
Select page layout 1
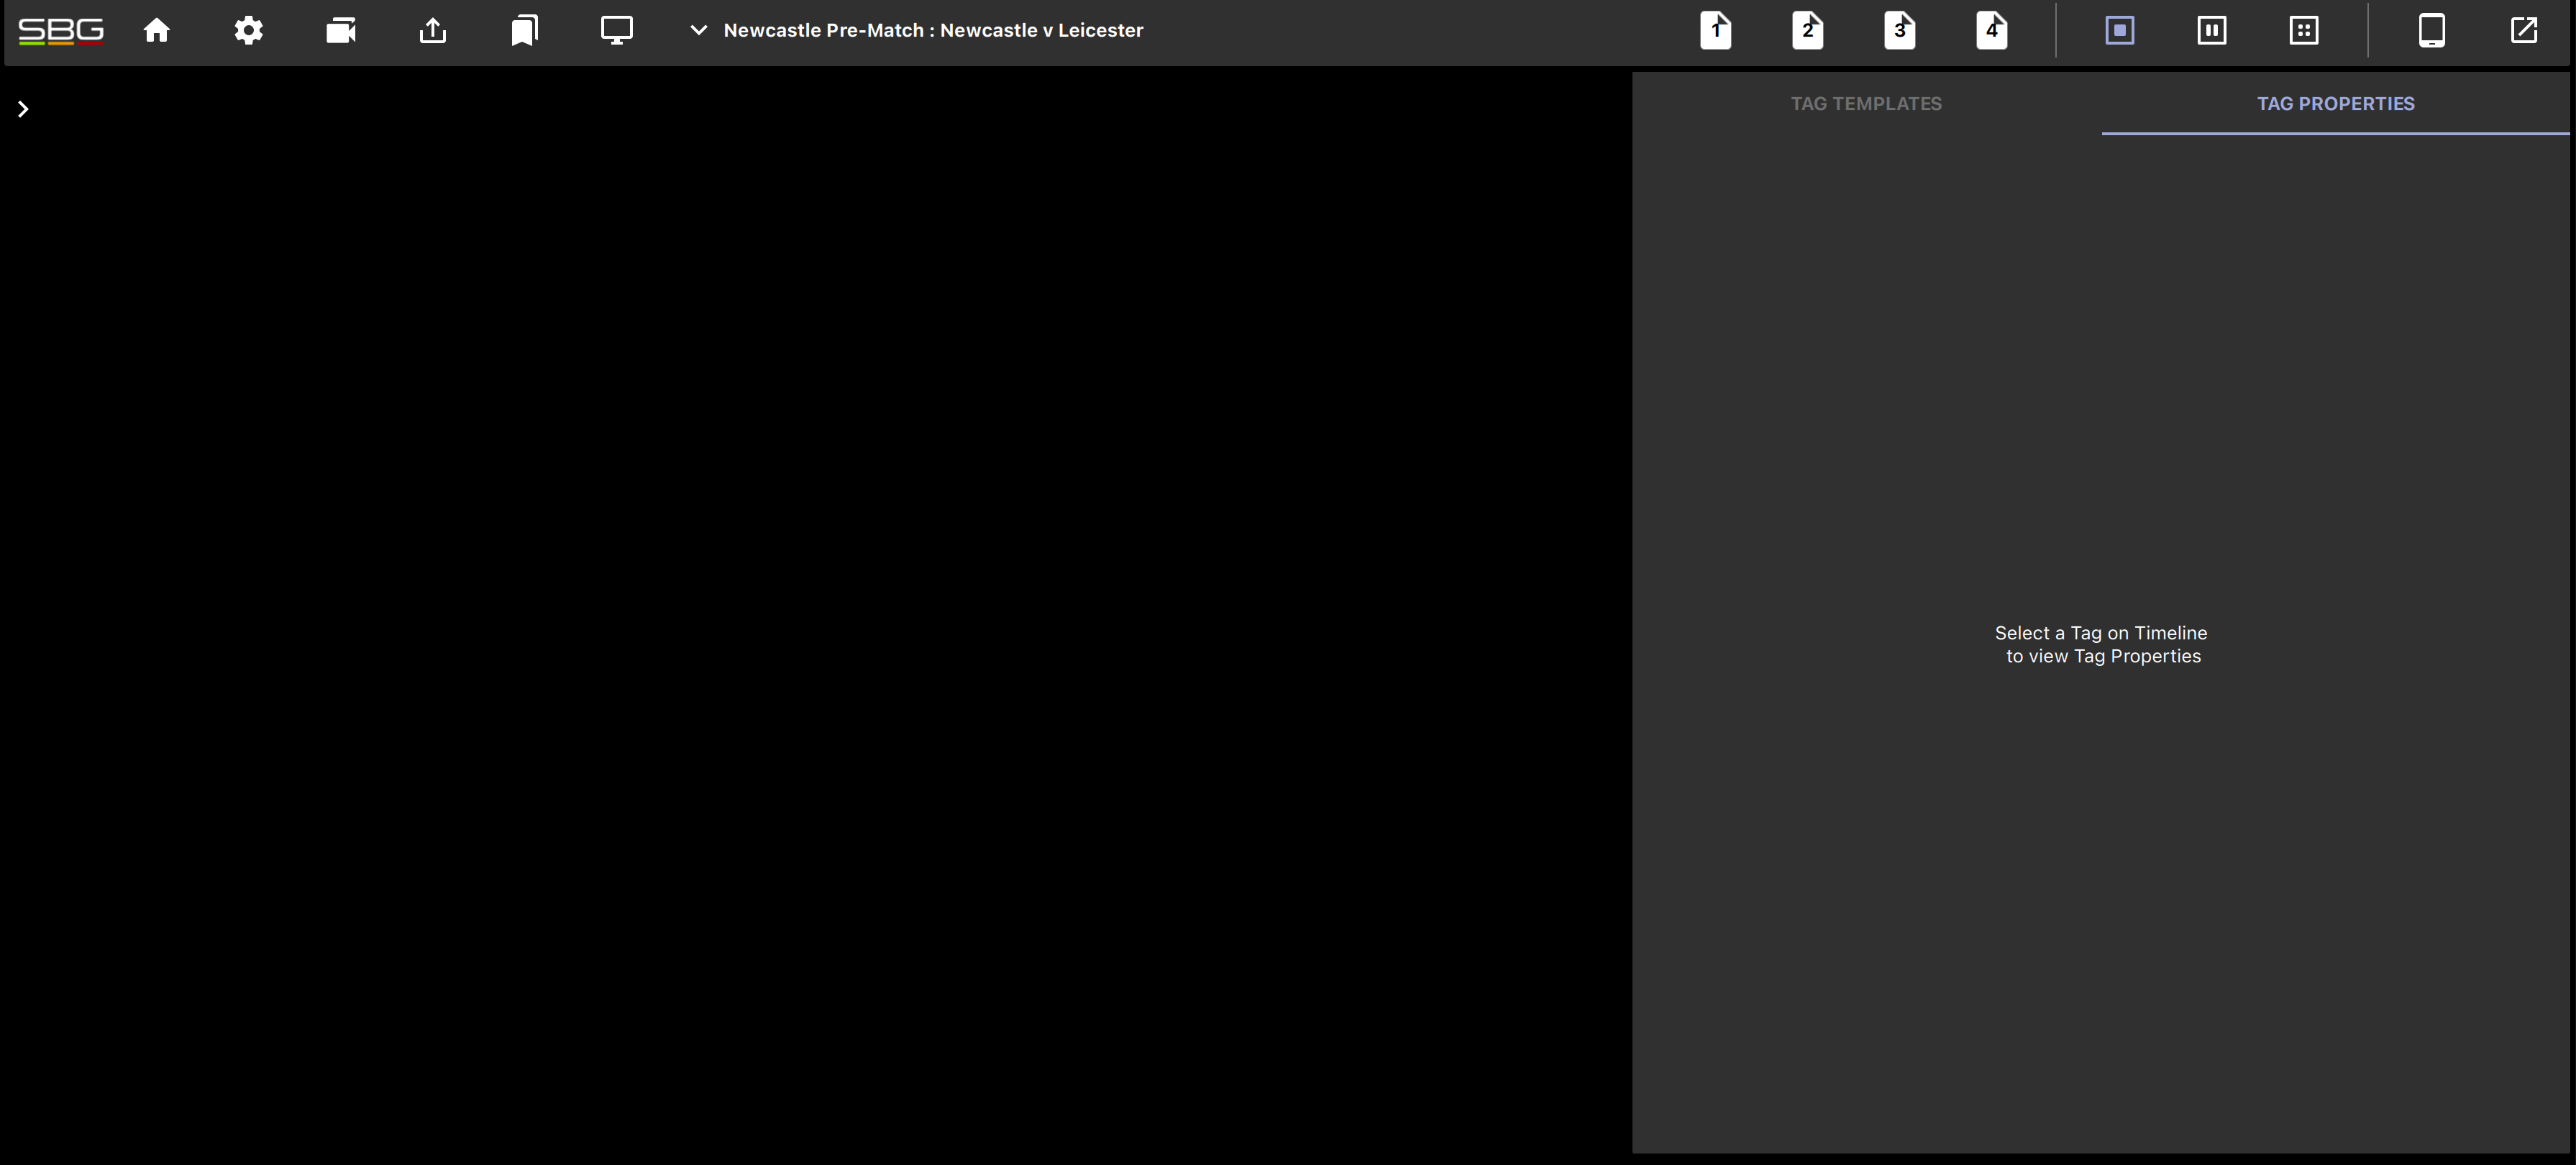[x=1716, y=30]
